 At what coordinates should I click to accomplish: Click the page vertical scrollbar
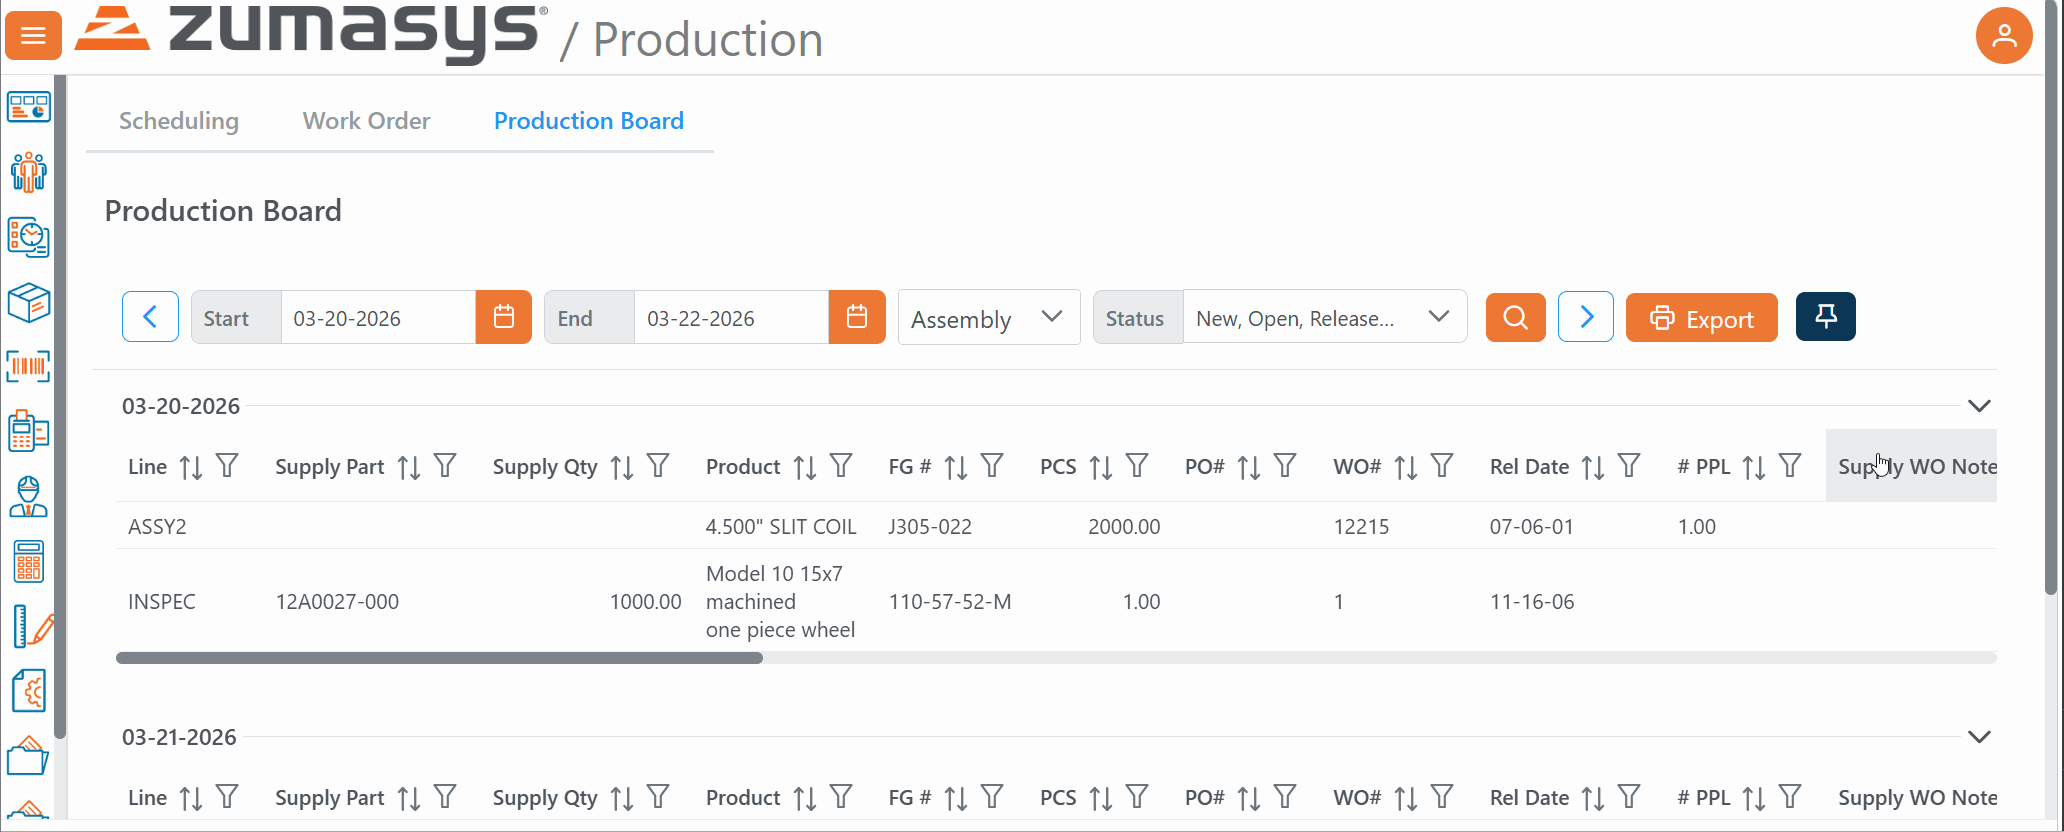(x=2052, y=300)
